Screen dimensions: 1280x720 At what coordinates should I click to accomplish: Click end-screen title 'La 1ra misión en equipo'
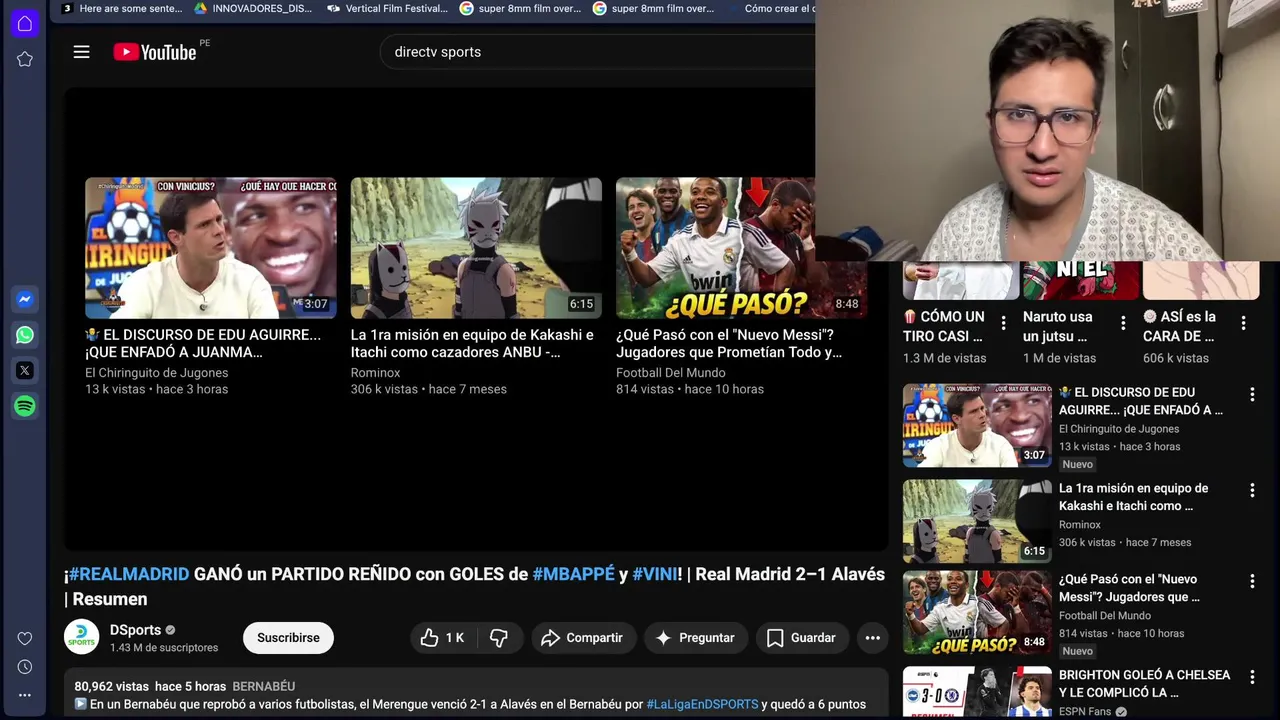click(472, 343)
